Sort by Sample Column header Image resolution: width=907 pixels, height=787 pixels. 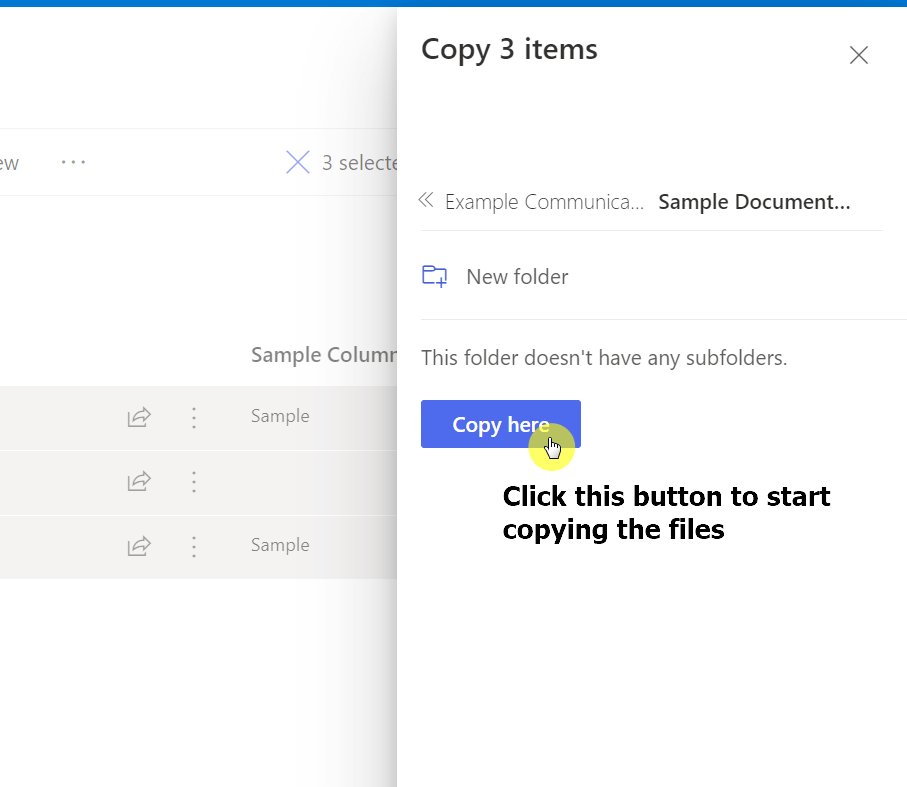tap(324, 354)
